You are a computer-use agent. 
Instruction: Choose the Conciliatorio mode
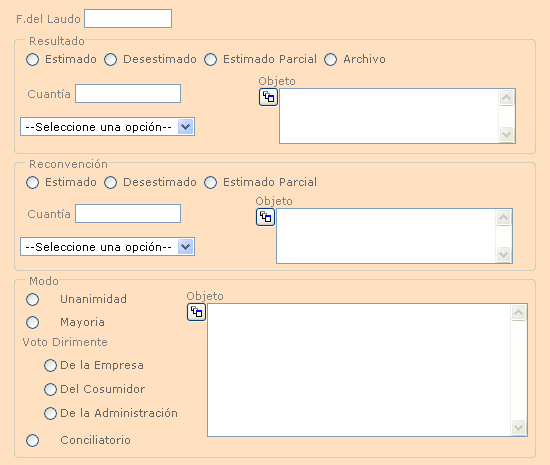pyautogui.click(x=33, y=440)
